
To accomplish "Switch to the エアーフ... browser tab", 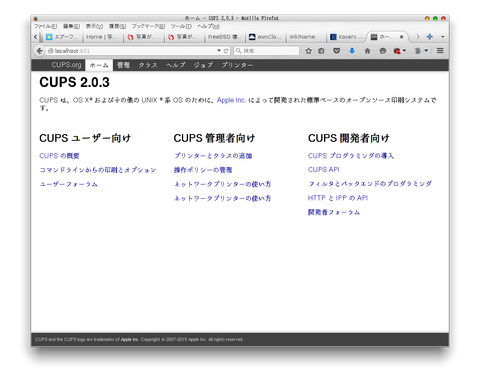I will pyautogui.click(x=62, y=37).
